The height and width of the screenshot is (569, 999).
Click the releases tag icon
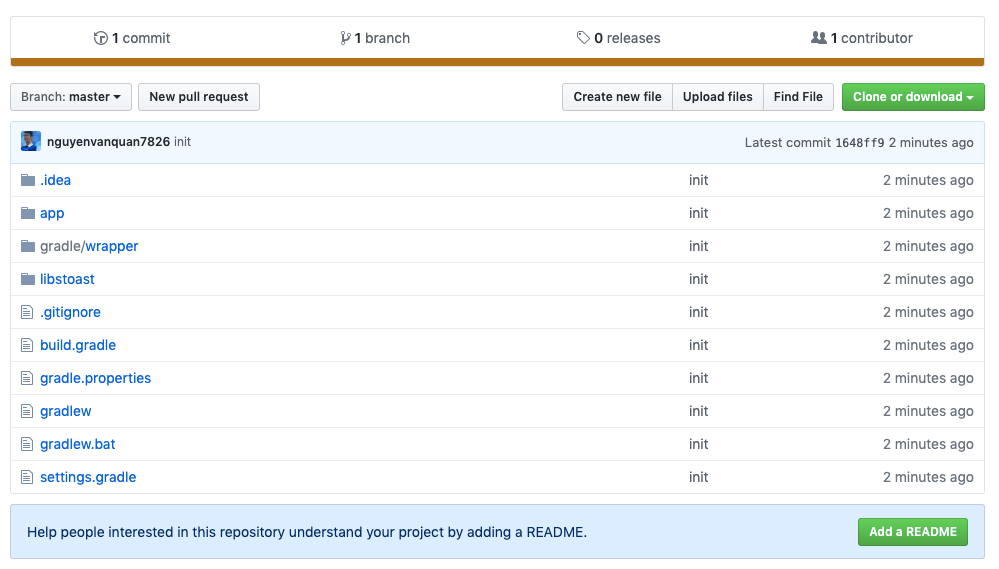[x=583, y=38]
